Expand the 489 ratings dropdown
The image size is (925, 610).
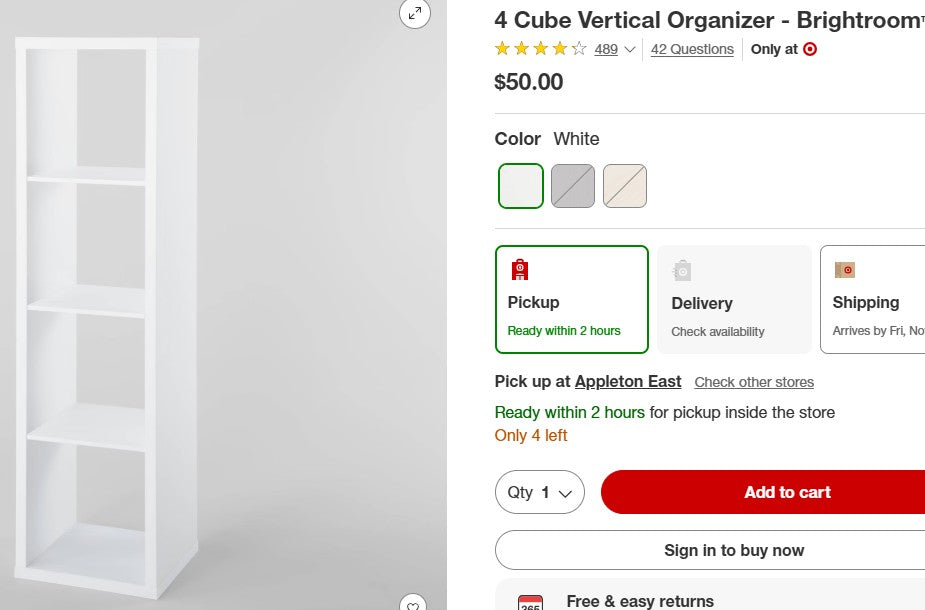click(x=612, y=50)
